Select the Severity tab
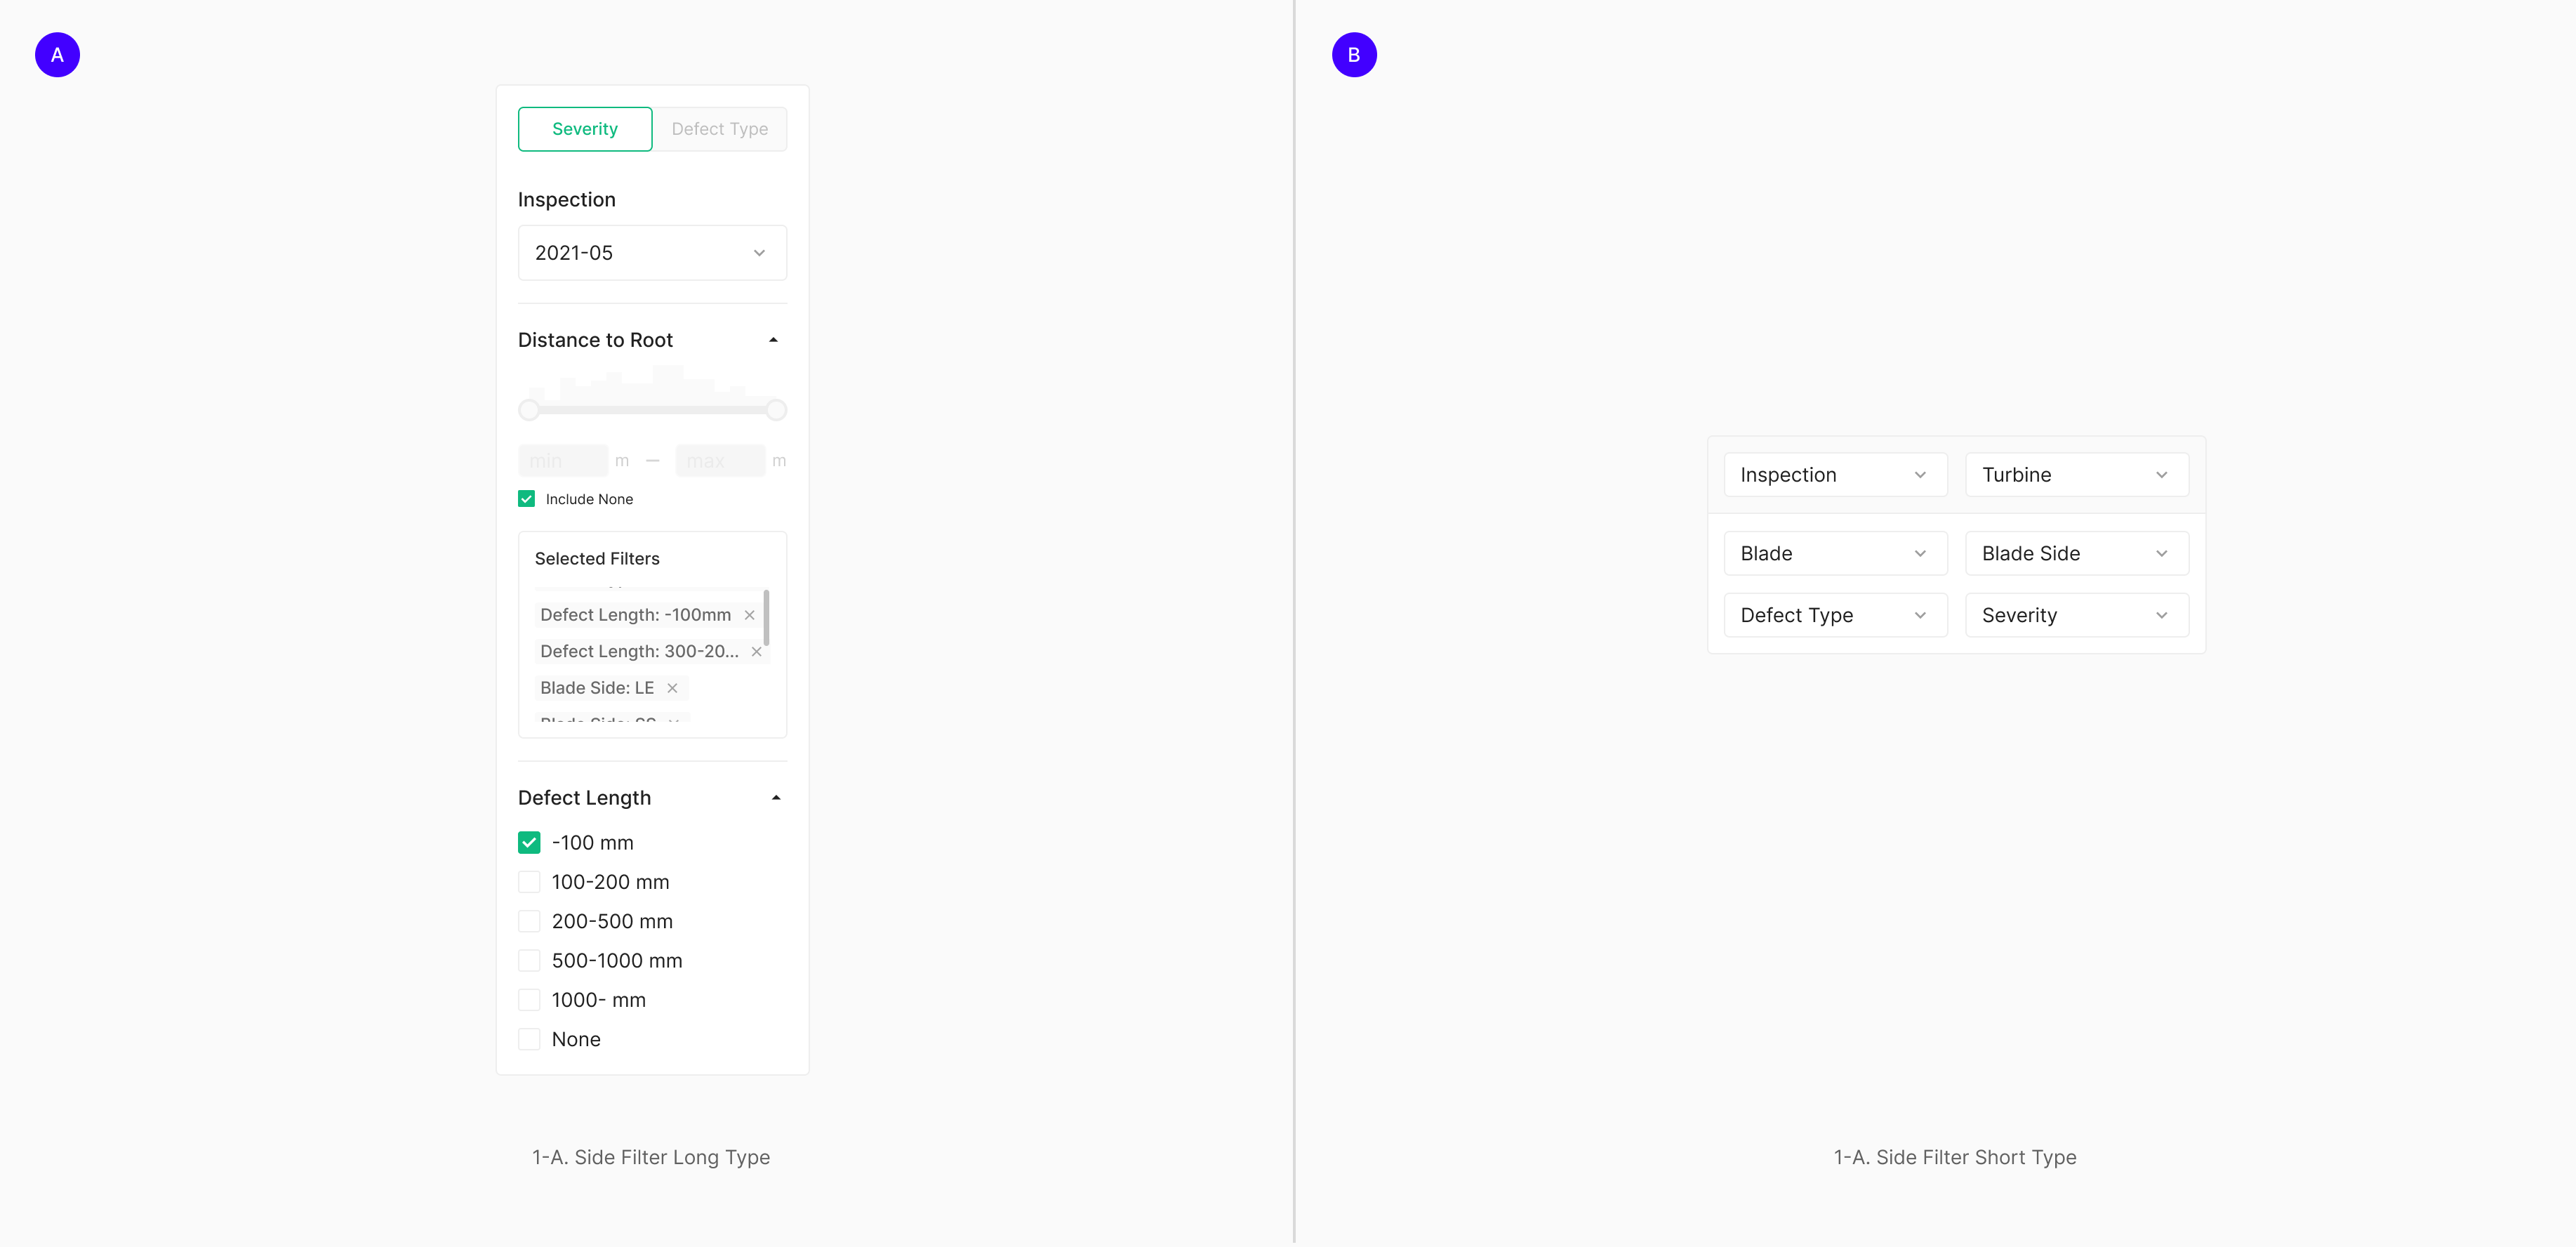The image size is (2576, 1247). [585, 129]
